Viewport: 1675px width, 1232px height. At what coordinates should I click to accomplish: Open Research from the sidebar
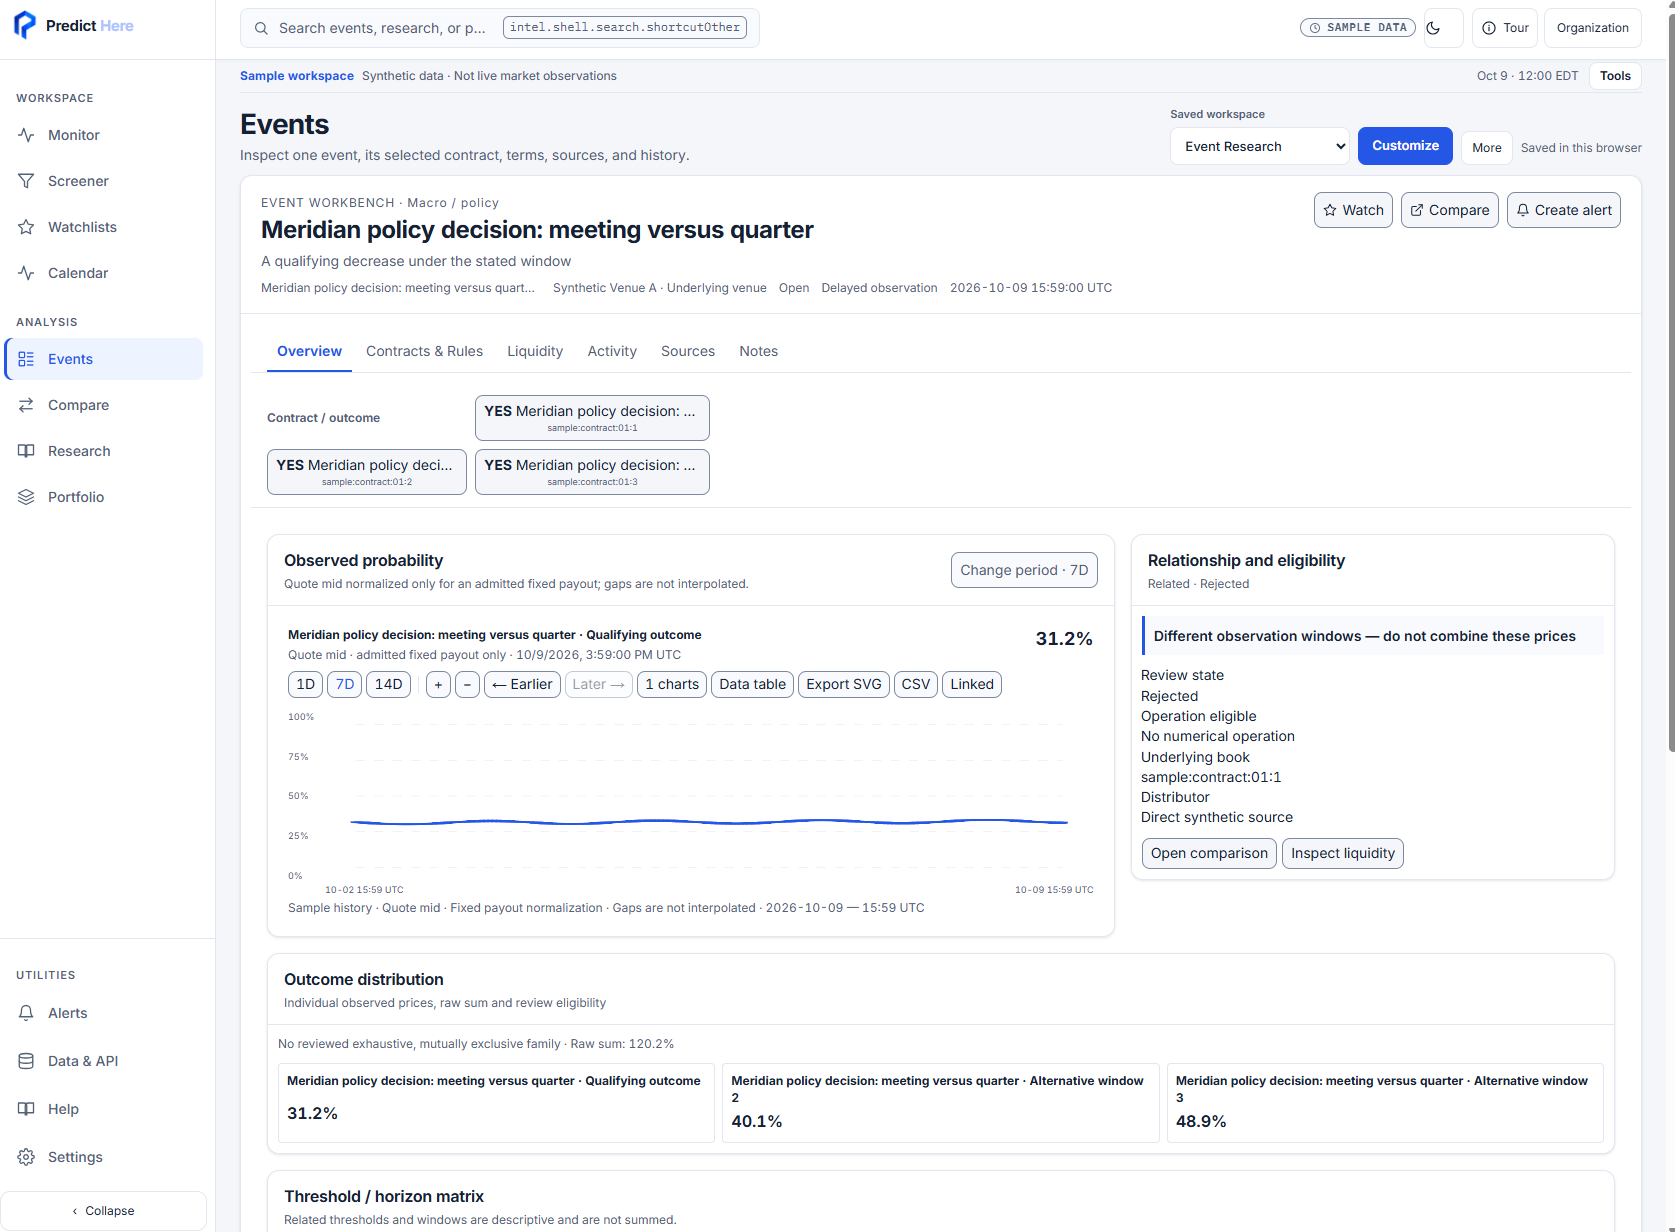103,451
